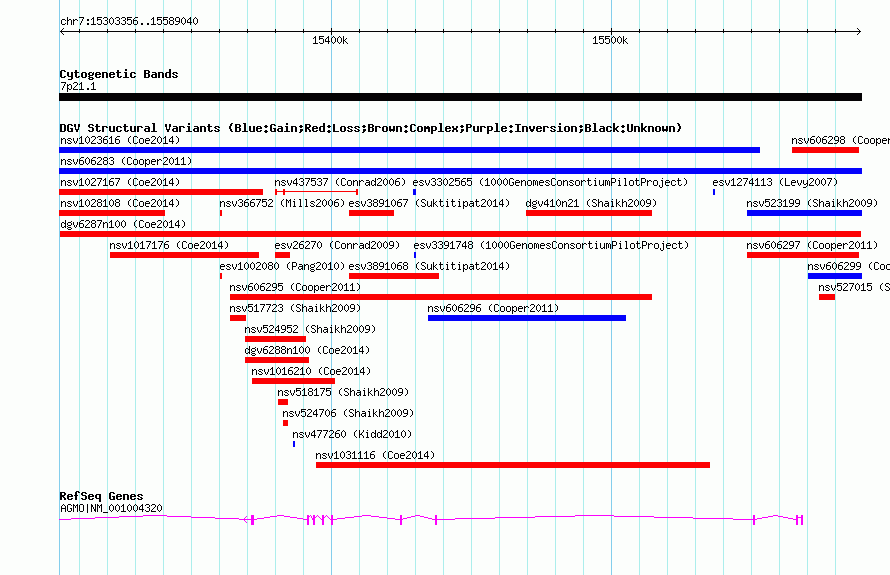Open the dgv6287n100 (Coe2014) label
This screenshot has height=575, width=890.
click(123, 224)
